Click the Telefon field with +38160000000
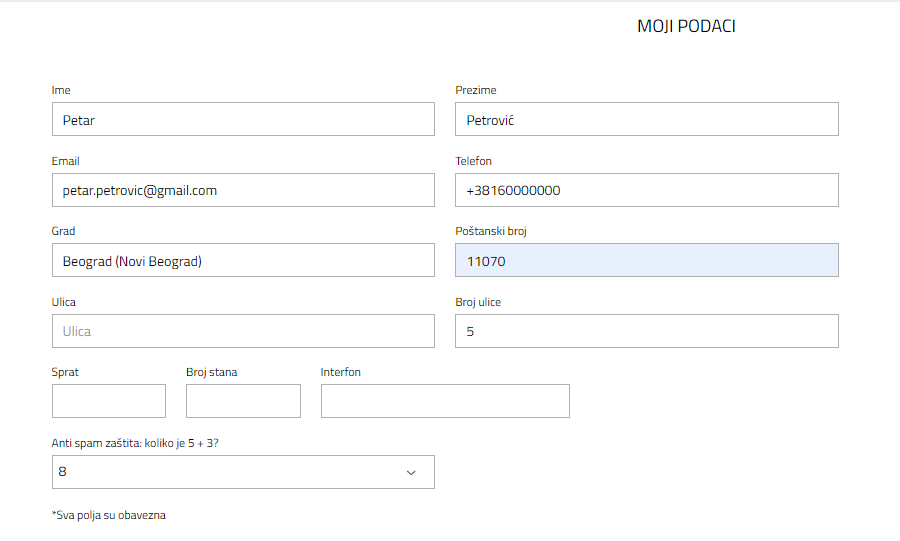The image size is (900, 541). (x=647, y=190)
